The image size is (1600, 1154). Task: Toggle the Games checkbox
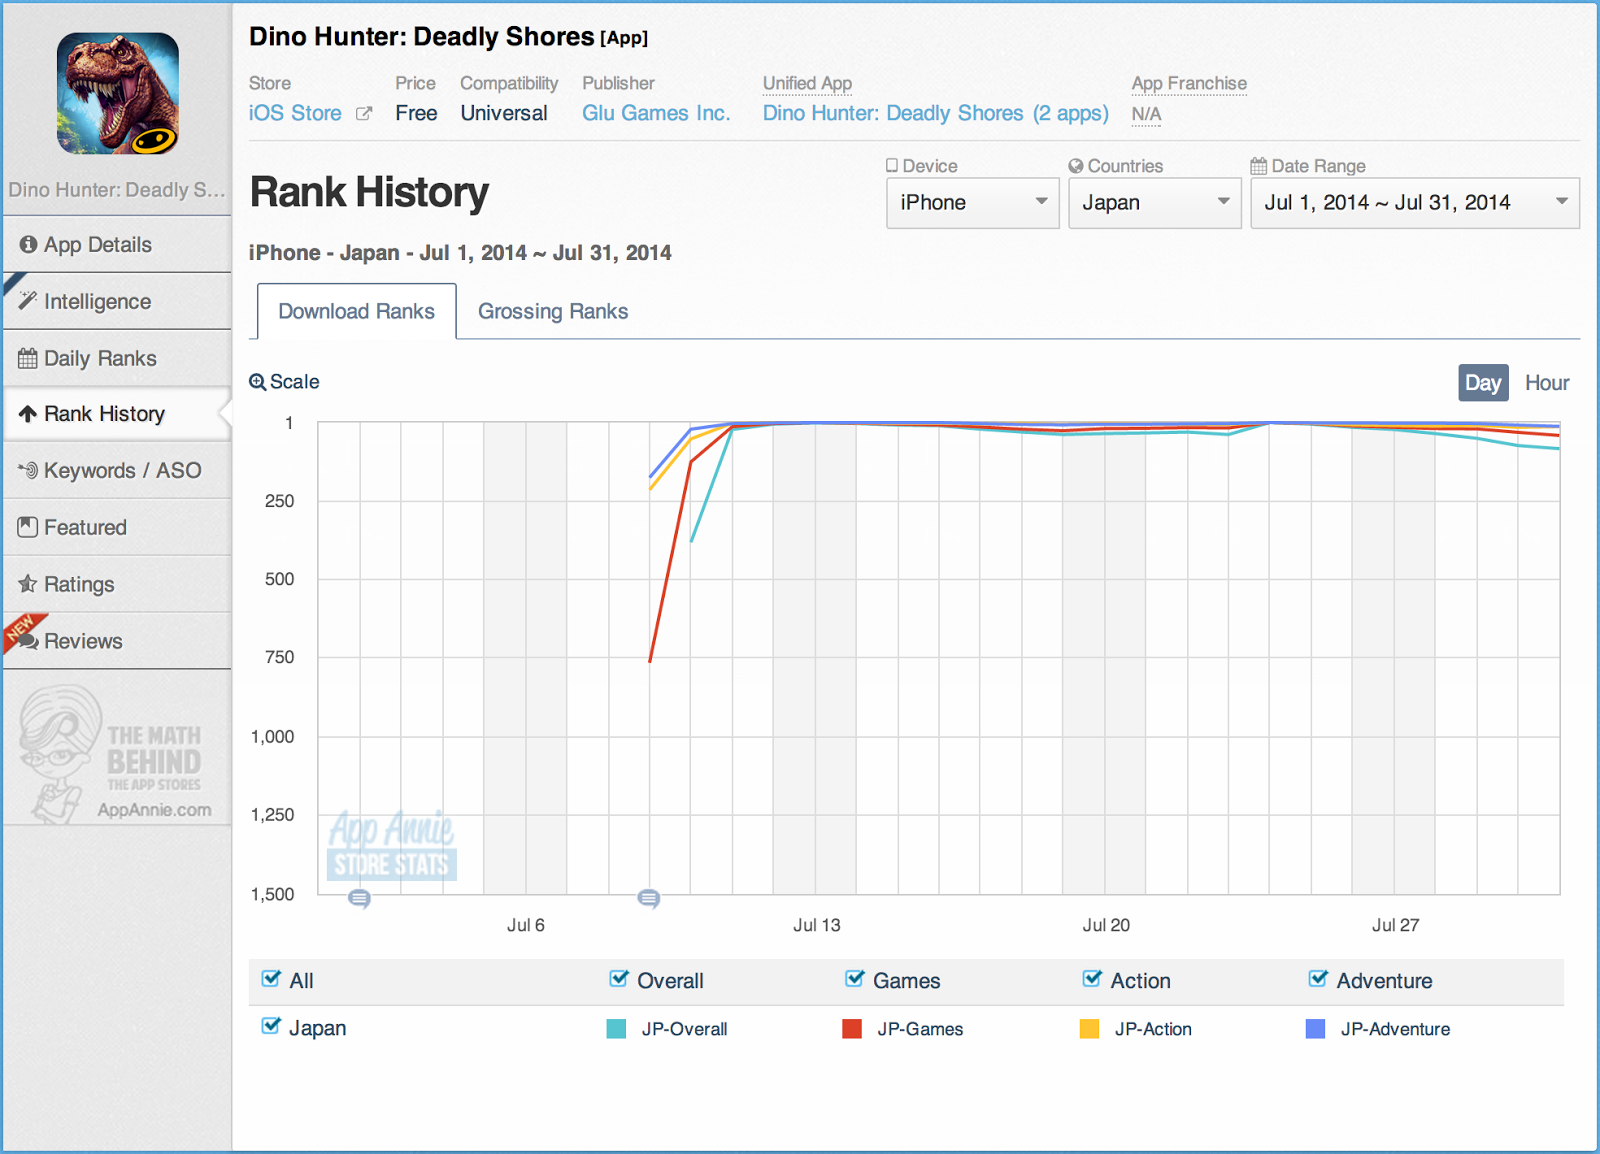(855, 979)
